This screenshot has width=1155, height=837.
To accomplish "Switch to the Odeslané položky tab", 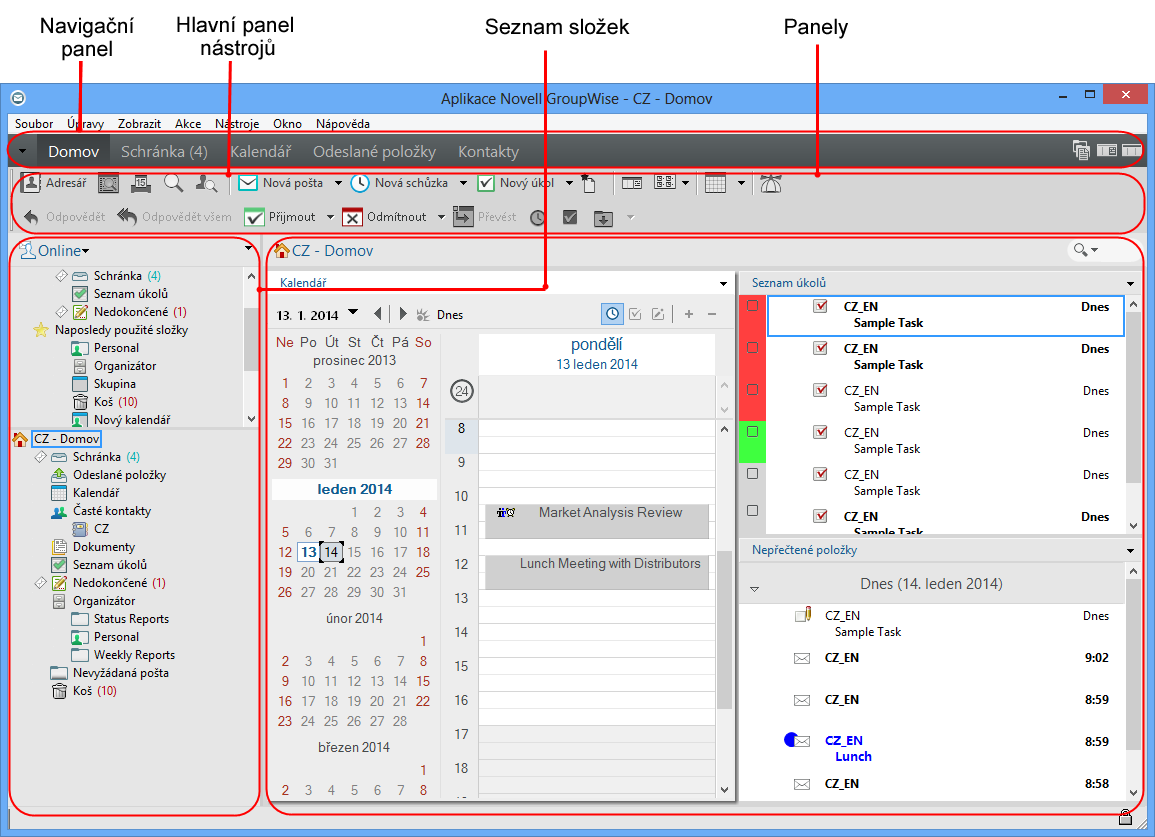I will [x=374, y=151].
